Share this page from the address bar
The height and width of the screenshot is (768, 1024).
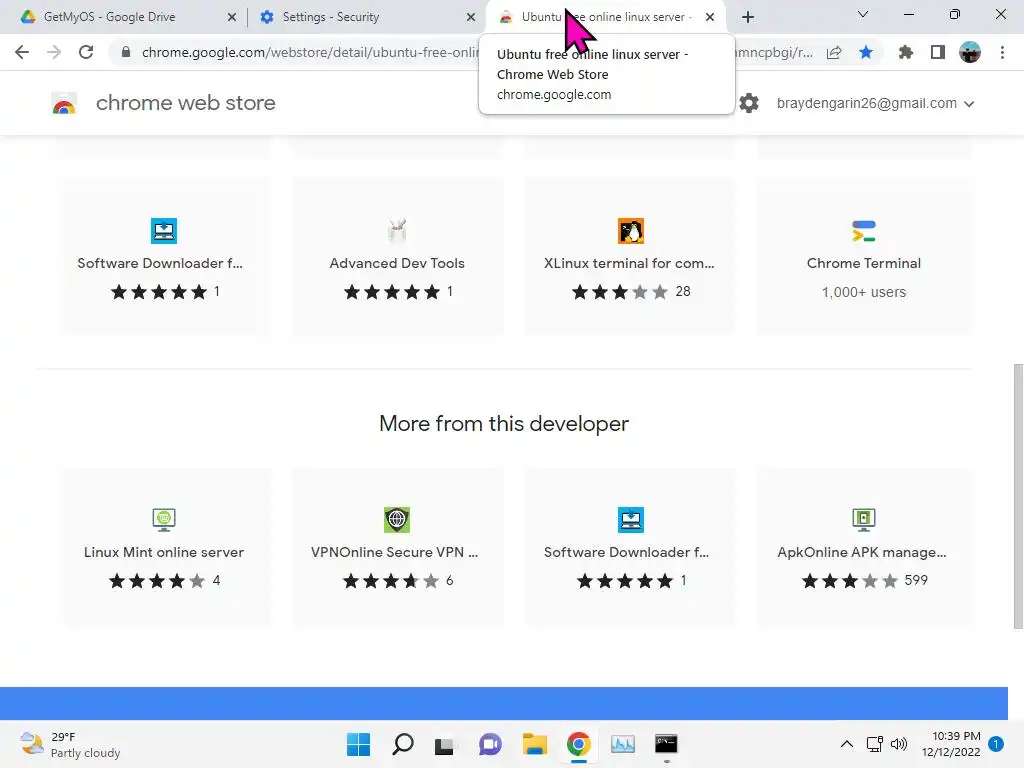834,52
